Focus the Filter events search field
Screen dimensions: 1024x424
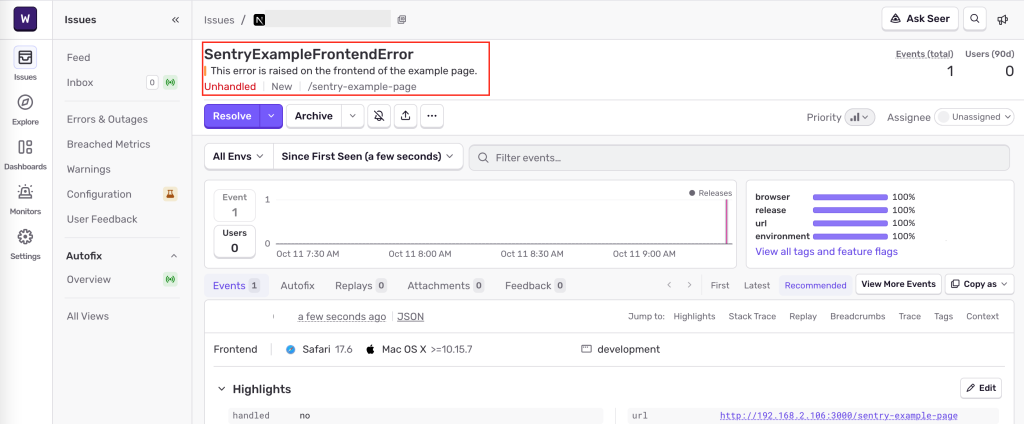coord(739,157)
